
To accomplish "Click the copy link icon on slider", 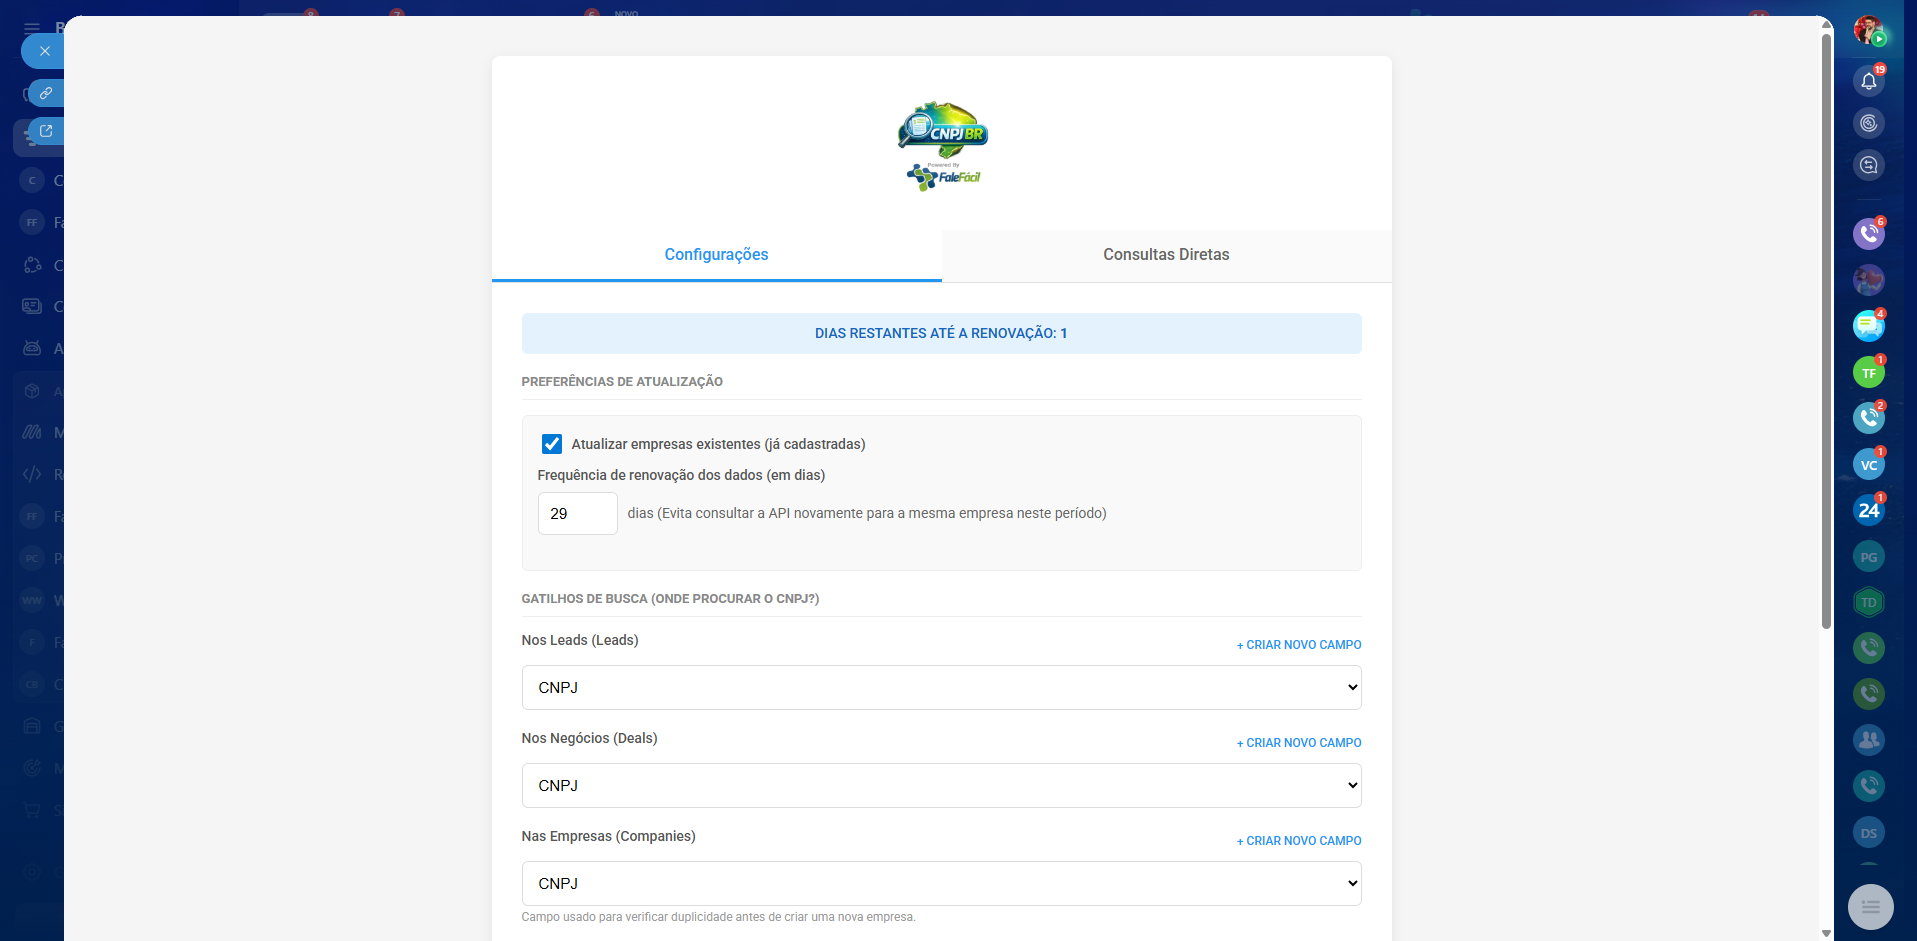I will 46,93.
